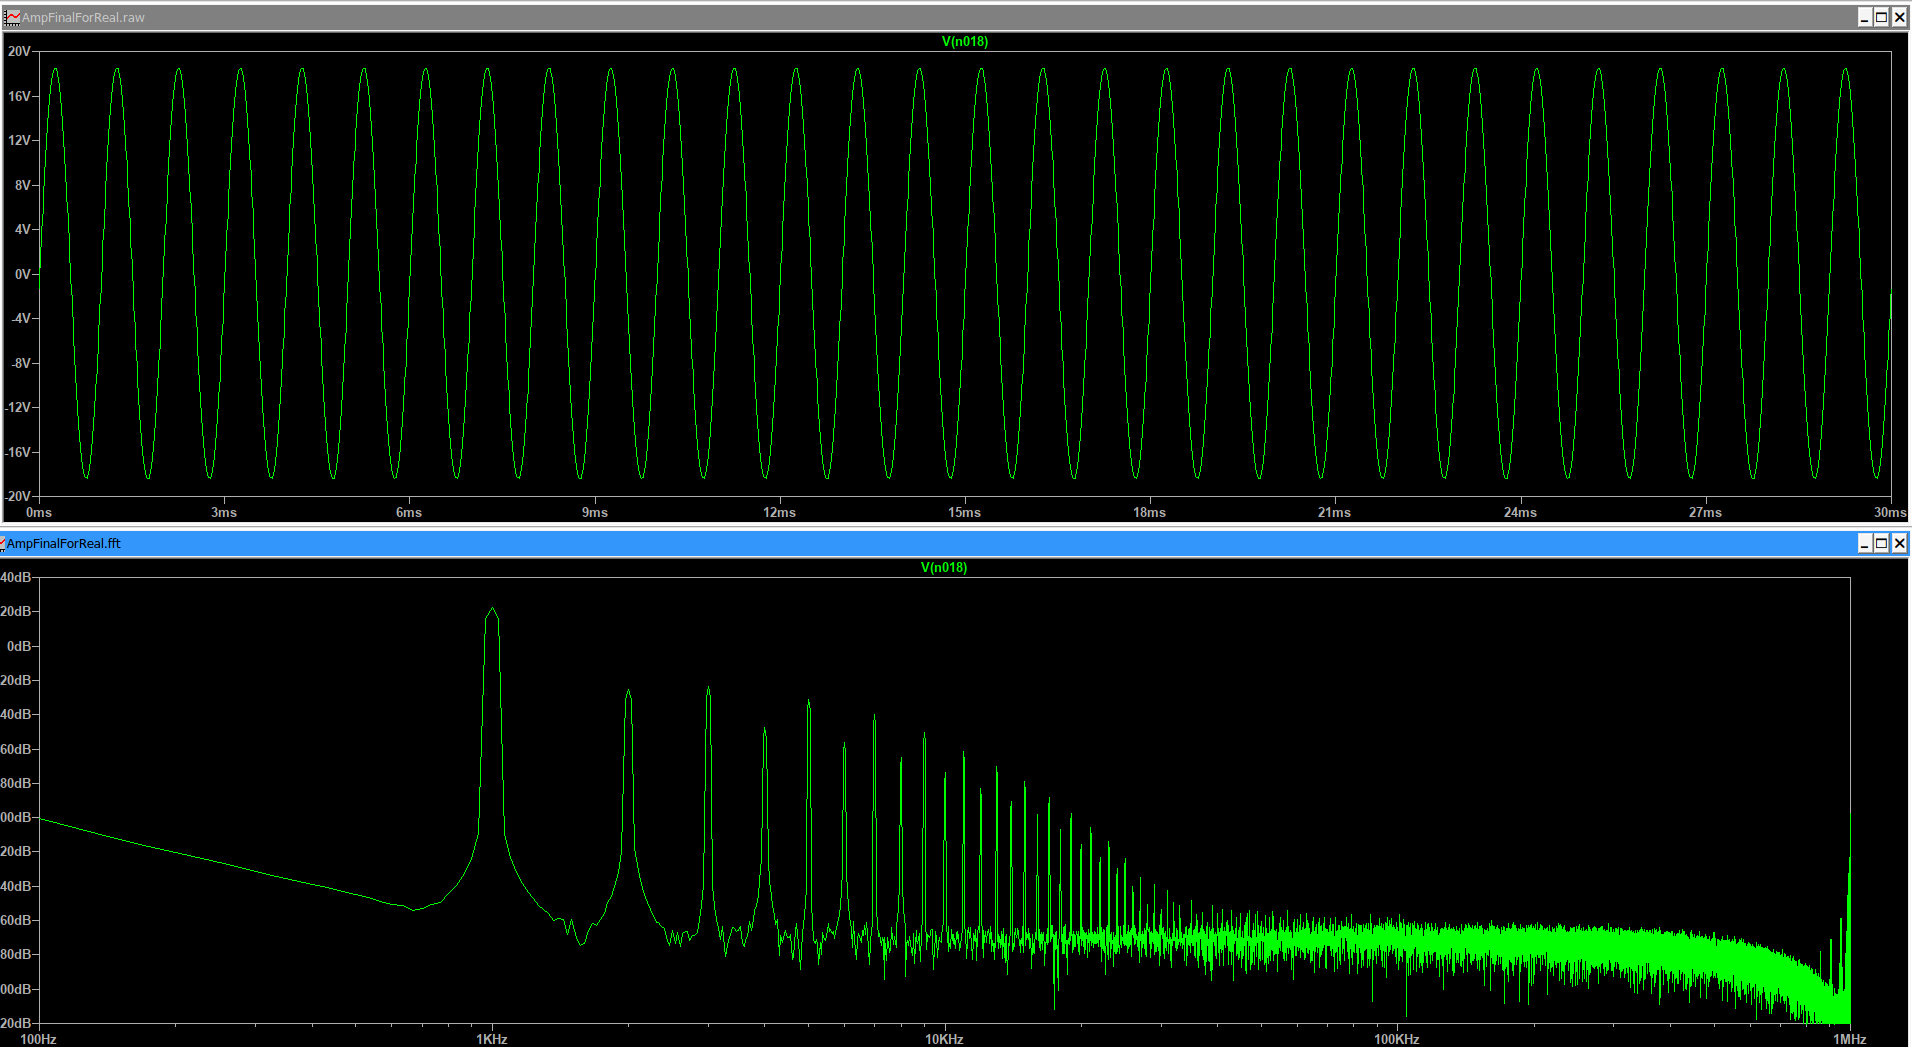
Task: Activate the AmpFinalForReal.raw title bar
Action: coord(900,17)
